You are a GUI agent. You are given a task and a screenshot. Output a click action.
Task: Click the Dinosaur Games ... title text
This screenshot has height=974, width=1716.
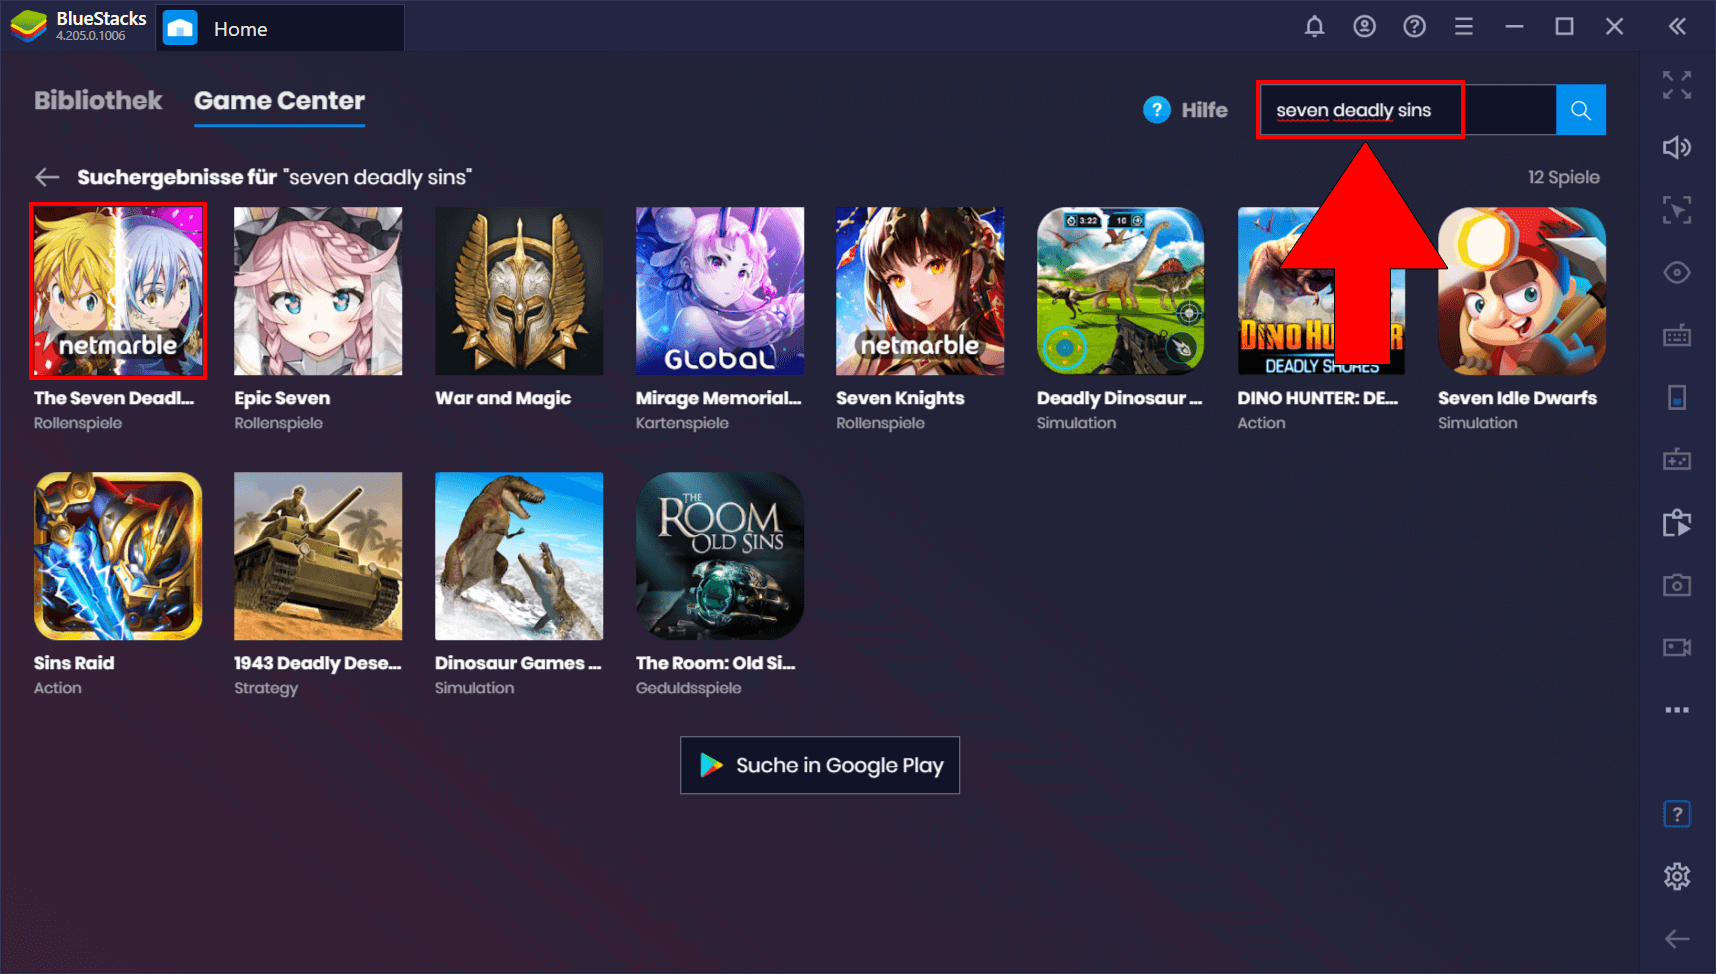(518, 663)
